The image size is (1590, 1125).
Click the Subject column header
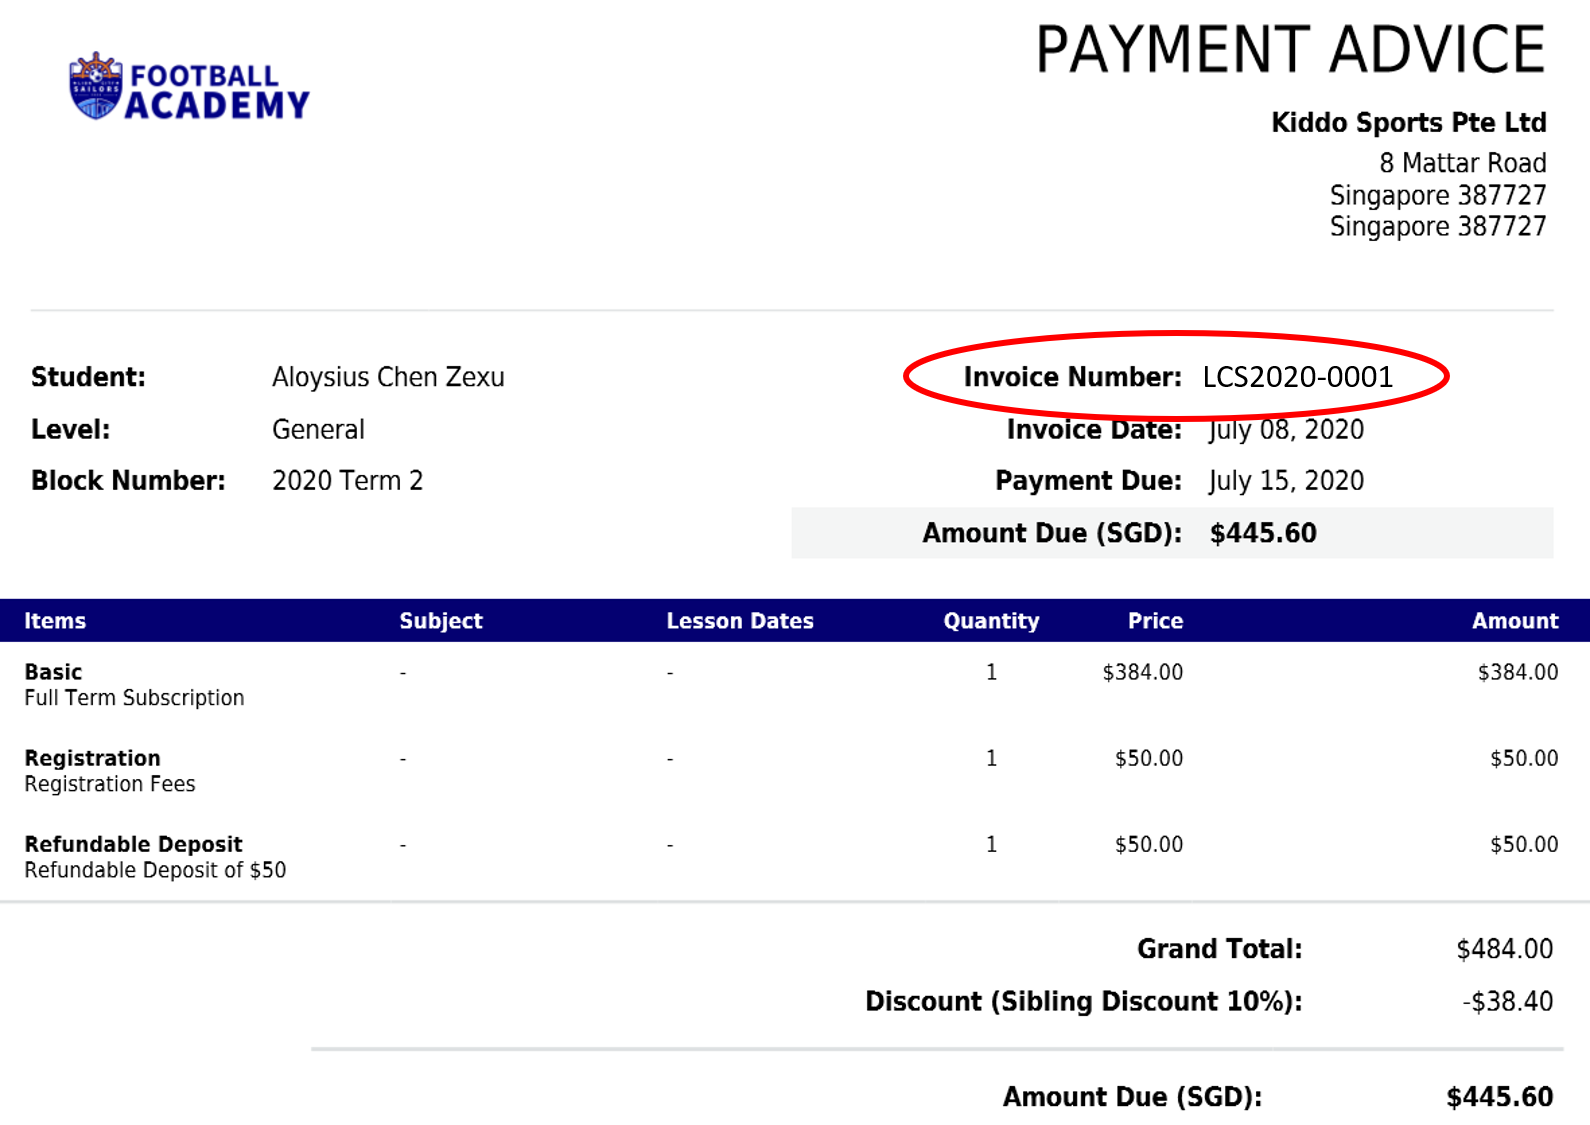tap(441, 621)
